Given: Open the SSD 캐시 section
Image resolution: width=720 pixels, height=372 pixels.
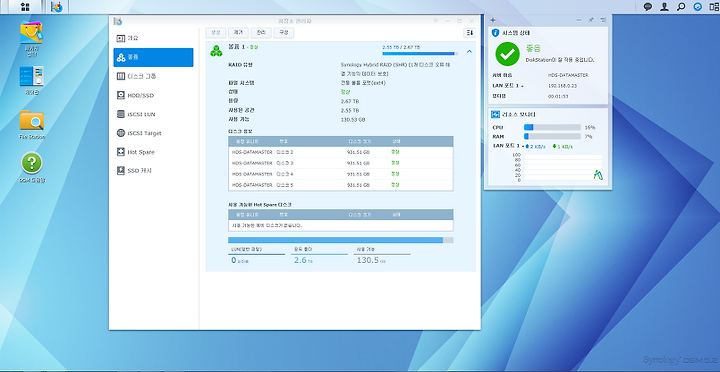Looking at the screenshot, I should click(153, 170).
